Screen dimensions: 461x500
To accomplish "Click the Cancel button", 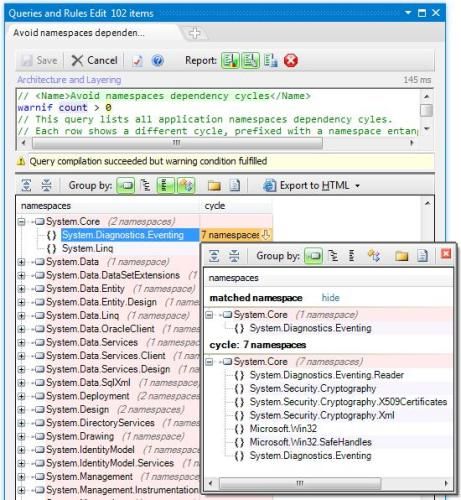I will coord(95,60).
